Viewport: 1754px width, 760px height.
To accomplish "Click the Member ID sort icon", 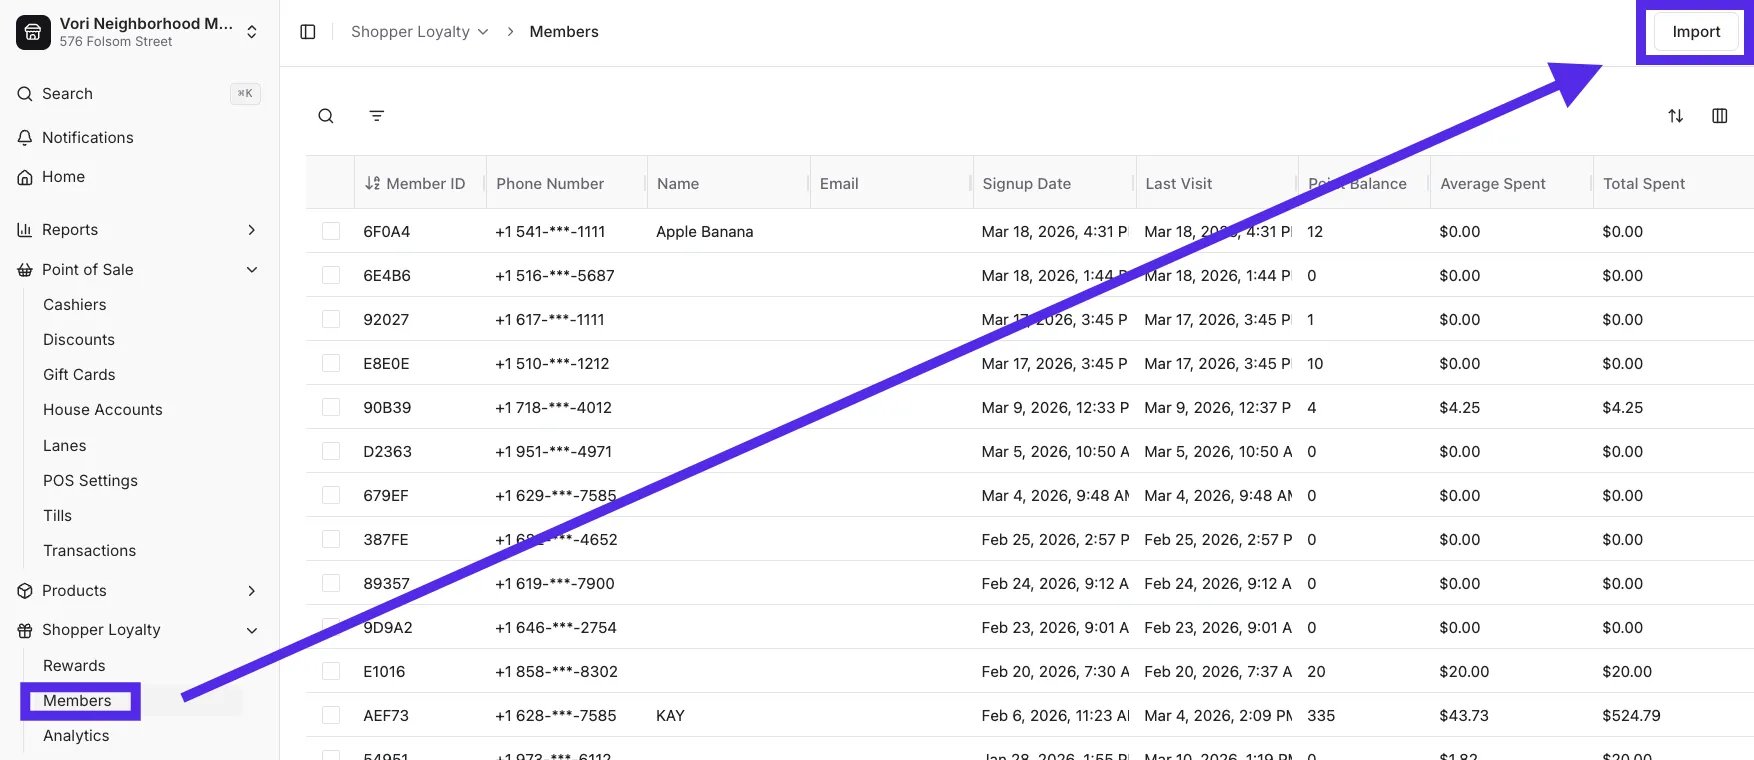I will pos(373,184).
